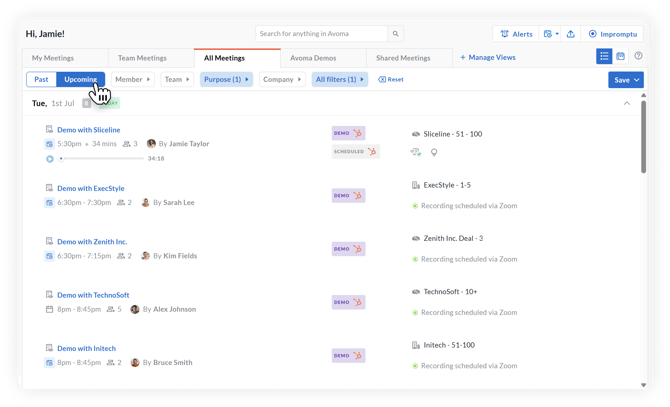The image size is (670, 407).
Task: Switch to list view icon
Action: [x=604, y=56]
